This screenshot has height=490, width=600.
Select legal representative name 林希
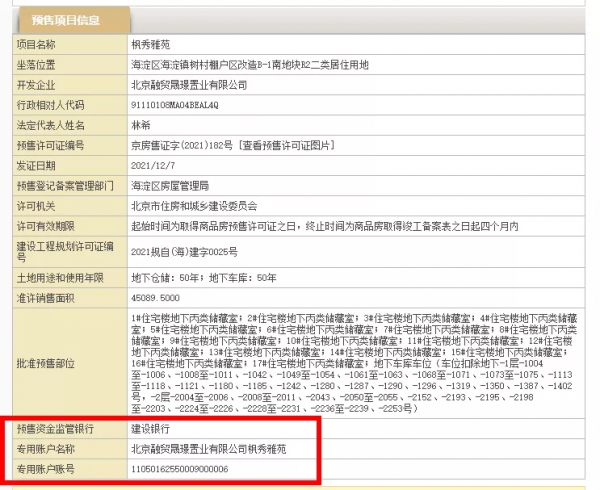pyautogui.click(x=141, y=125)
